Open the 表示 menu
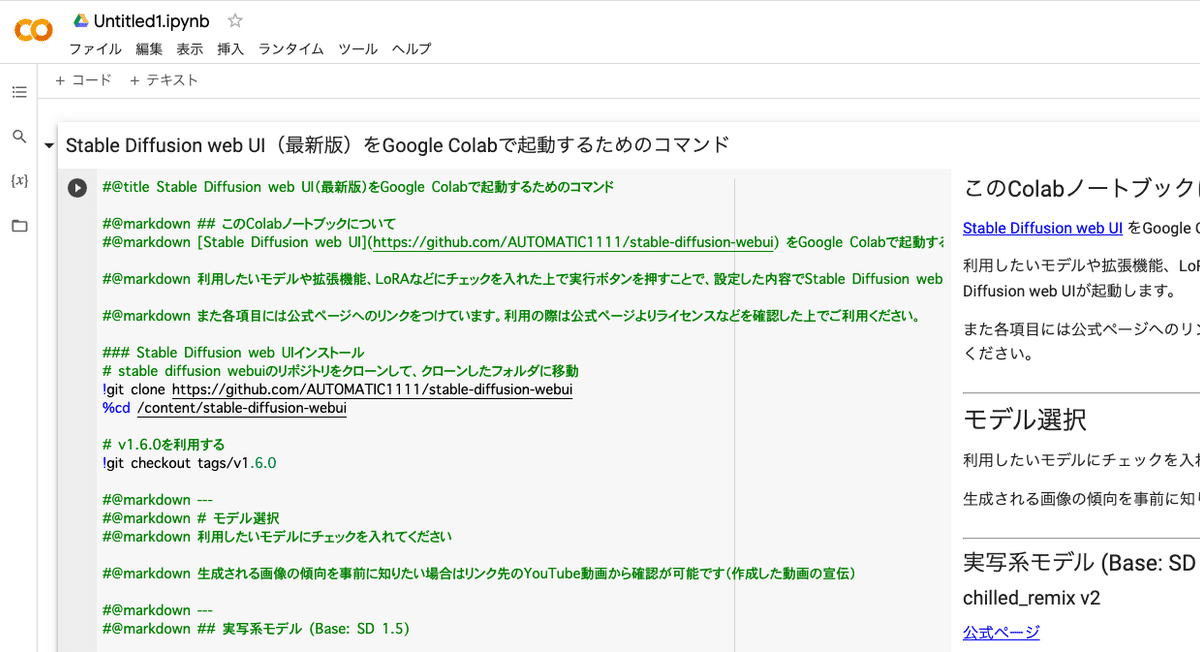Screen dimensions: 1200x652 (190, 49)
